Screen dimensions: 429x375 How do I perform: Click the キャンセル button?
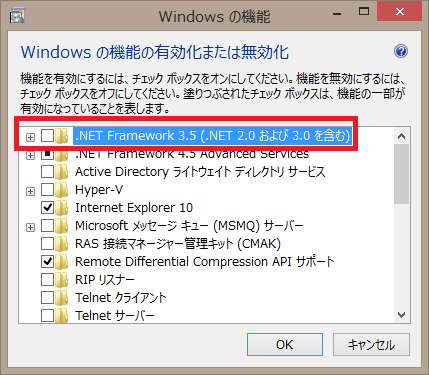(x=371, y=344)
